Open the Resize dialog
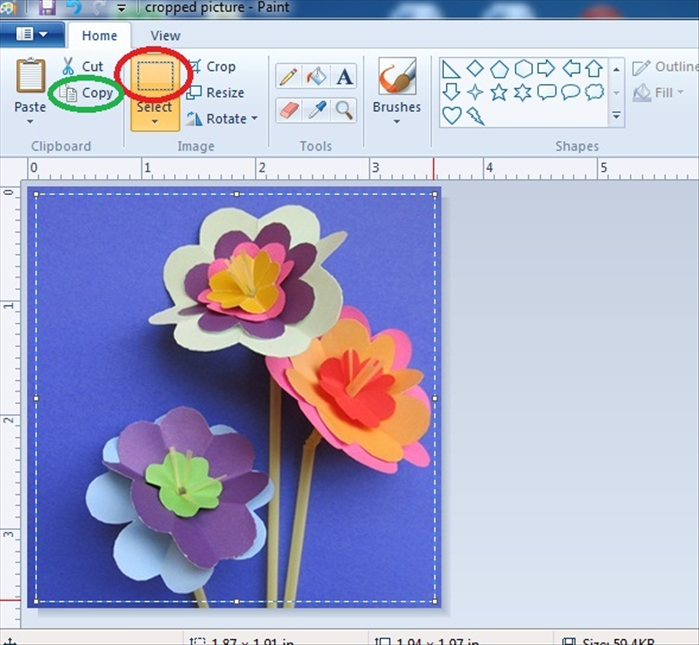 coord(216,93)
